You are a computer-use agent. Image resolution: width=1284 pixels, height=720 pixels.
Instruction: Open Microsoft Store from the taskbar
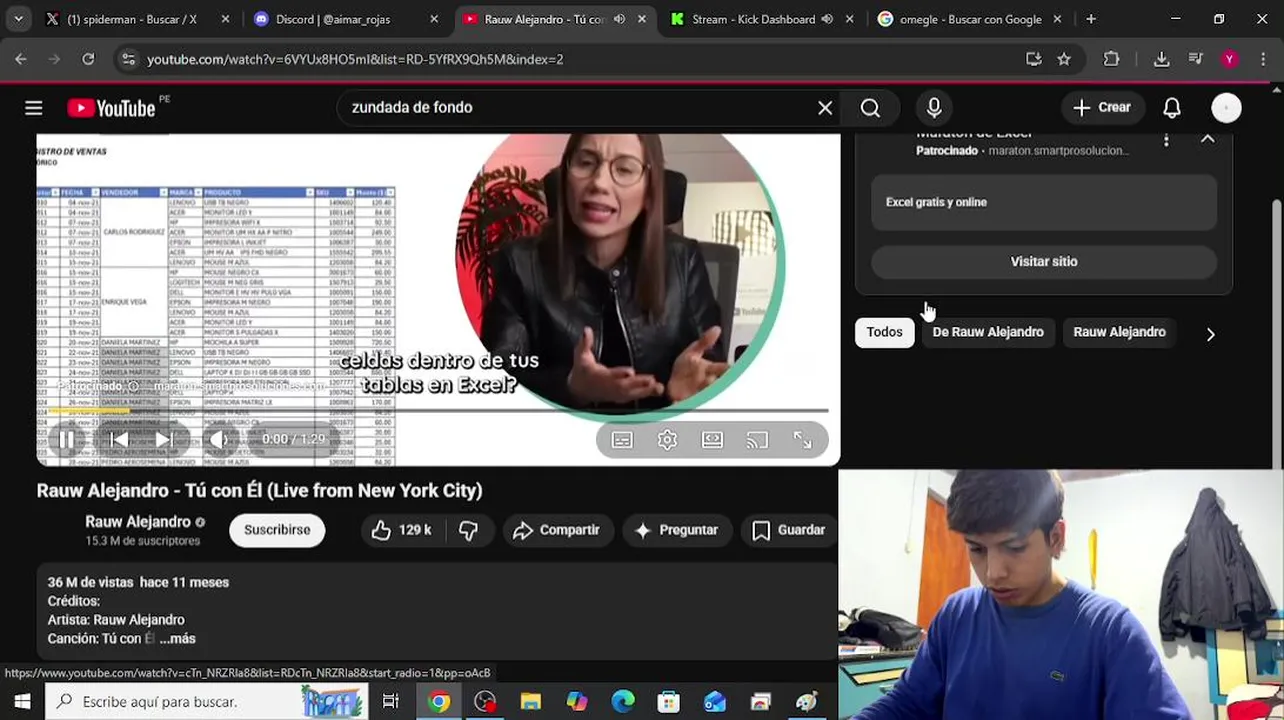tap(668, 701)
